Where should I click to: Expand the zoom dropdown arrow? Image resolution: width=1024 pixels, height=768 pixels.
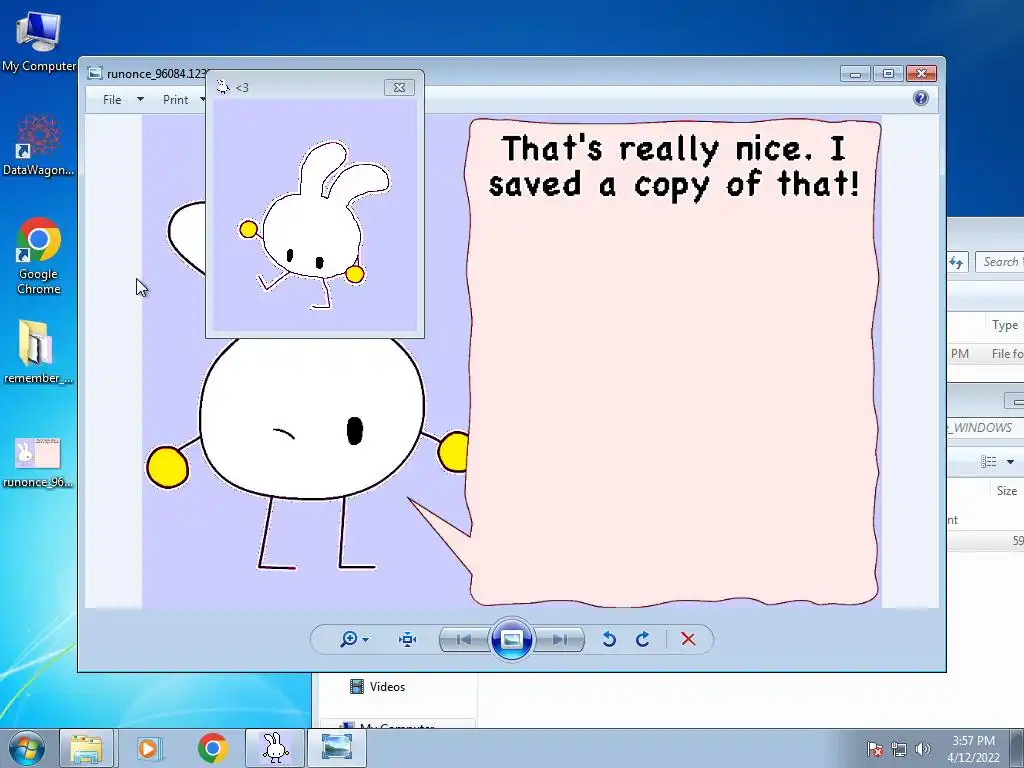(365, 639)
